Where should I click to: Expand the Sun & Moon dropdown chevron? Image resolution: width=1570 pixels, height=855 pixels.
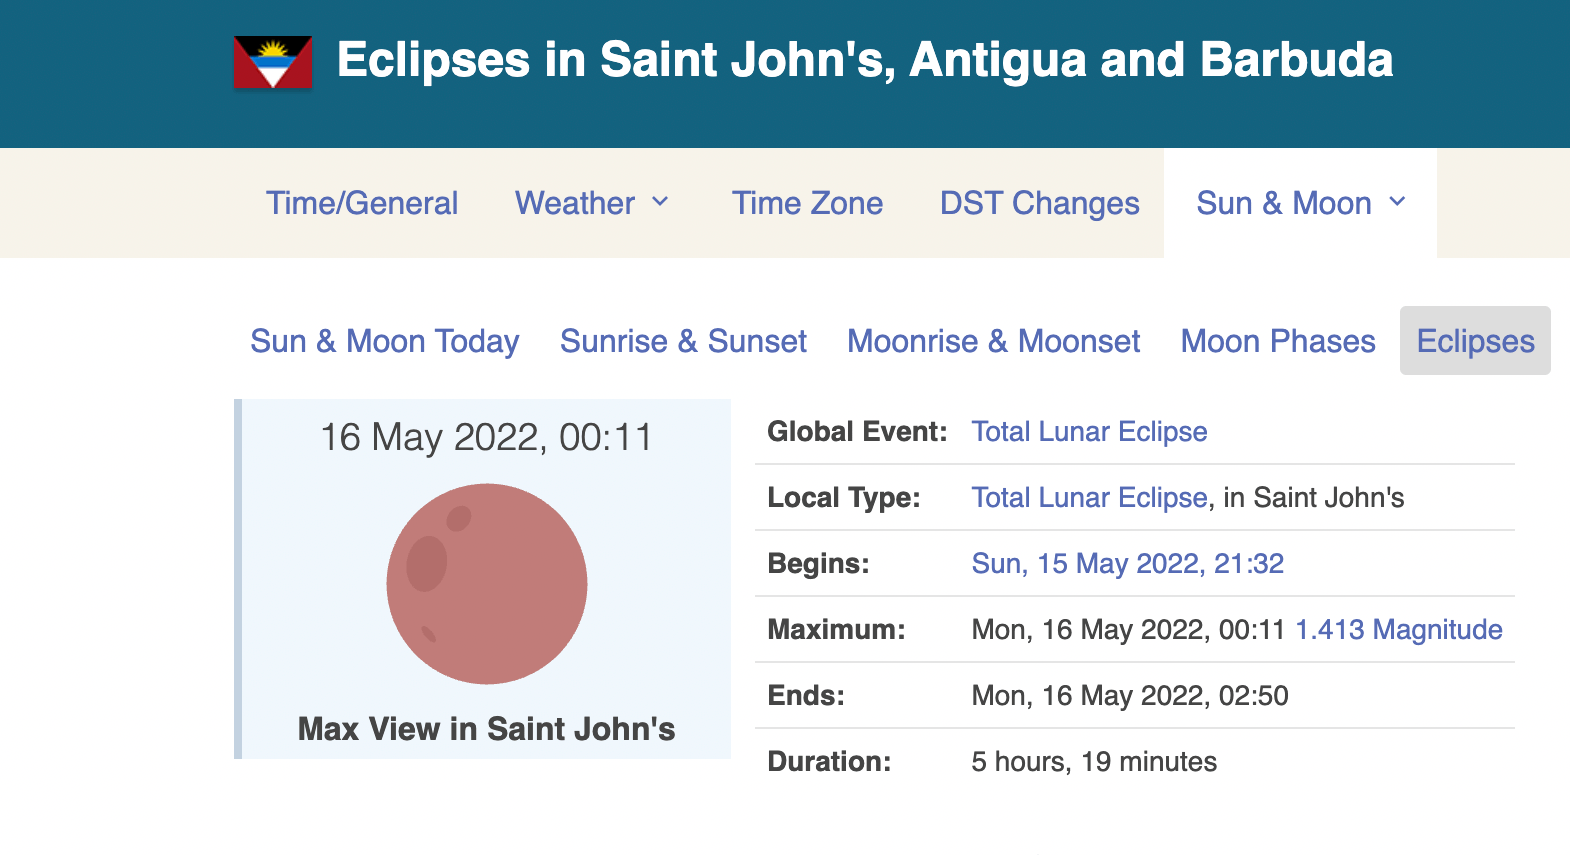[x=1397, y=202]
